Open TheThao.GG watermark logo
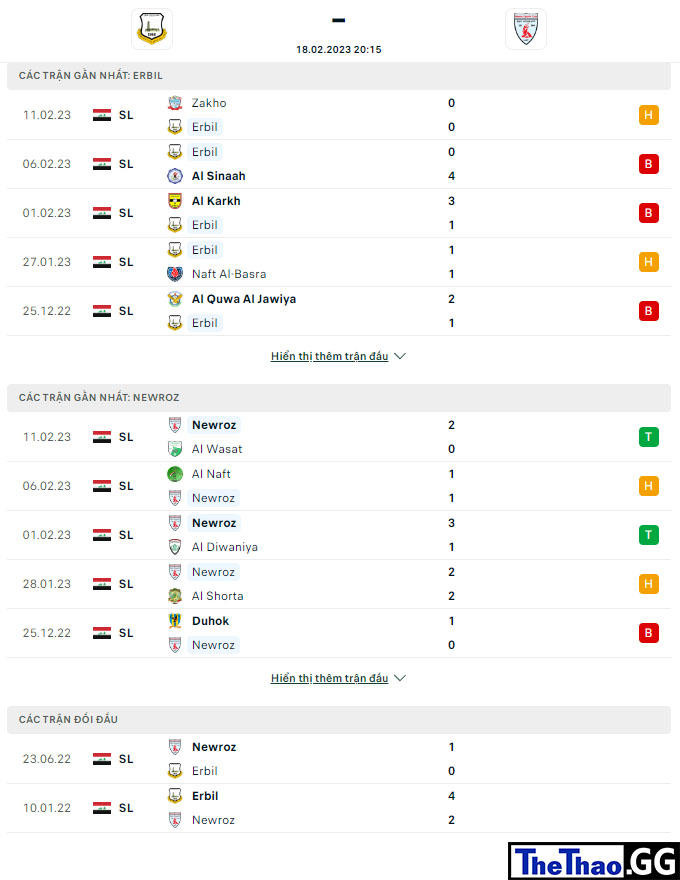The width and height of the screenshot is (680, 880). pos(594,861)
